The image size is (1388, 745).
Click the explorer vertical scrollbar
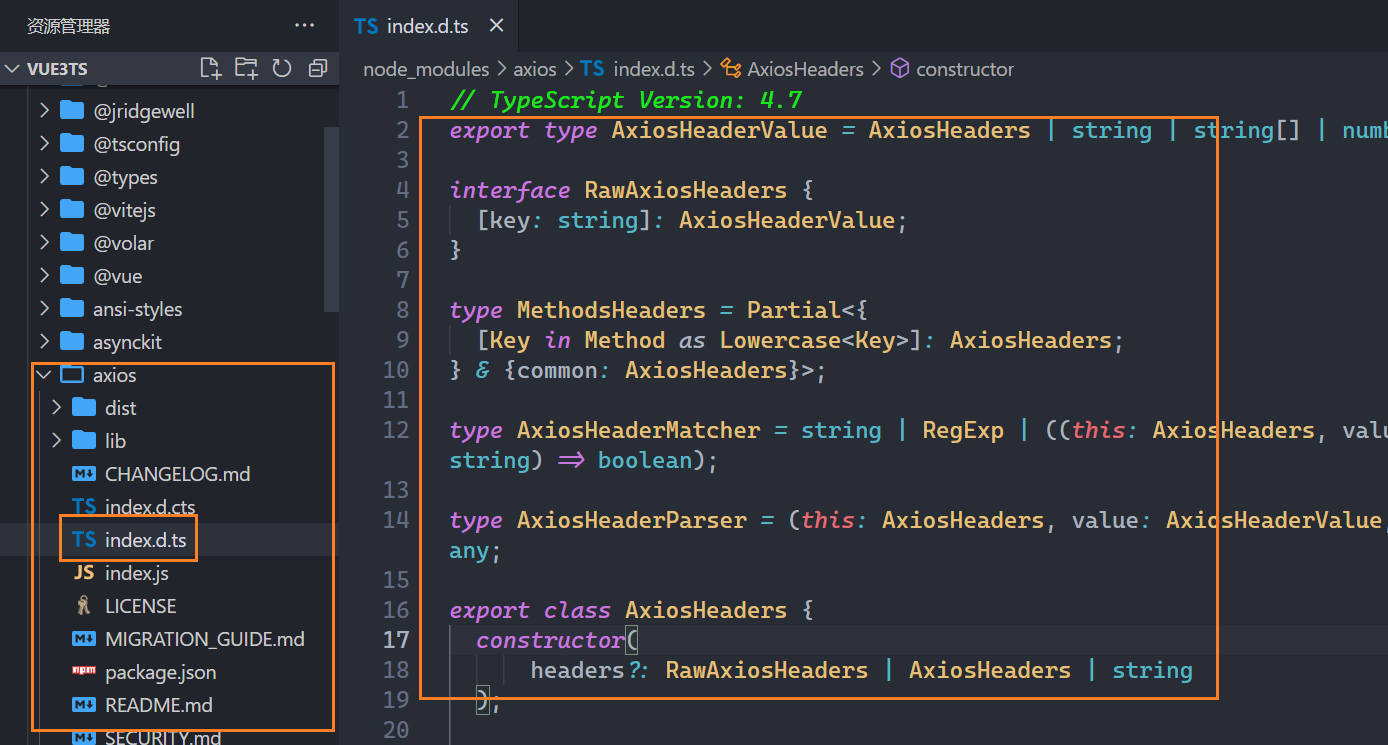[x=332, y=218]
